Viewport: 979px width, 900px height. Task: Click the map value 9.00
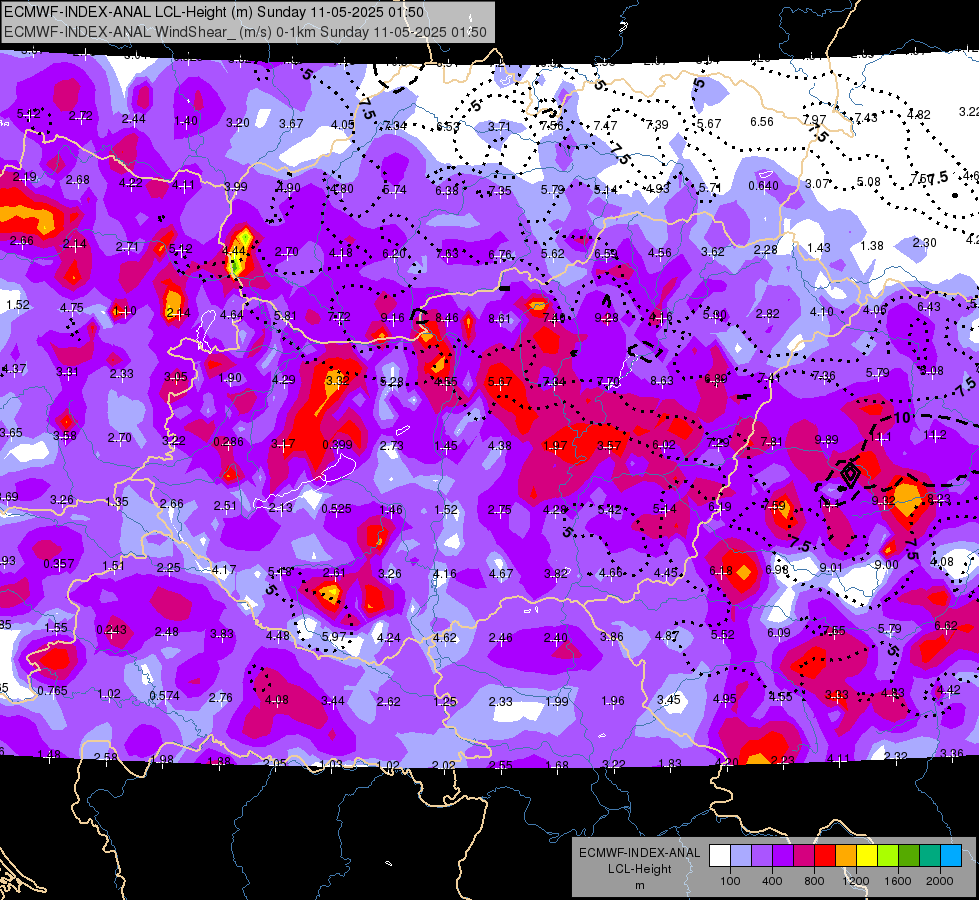tap(886, 565)
